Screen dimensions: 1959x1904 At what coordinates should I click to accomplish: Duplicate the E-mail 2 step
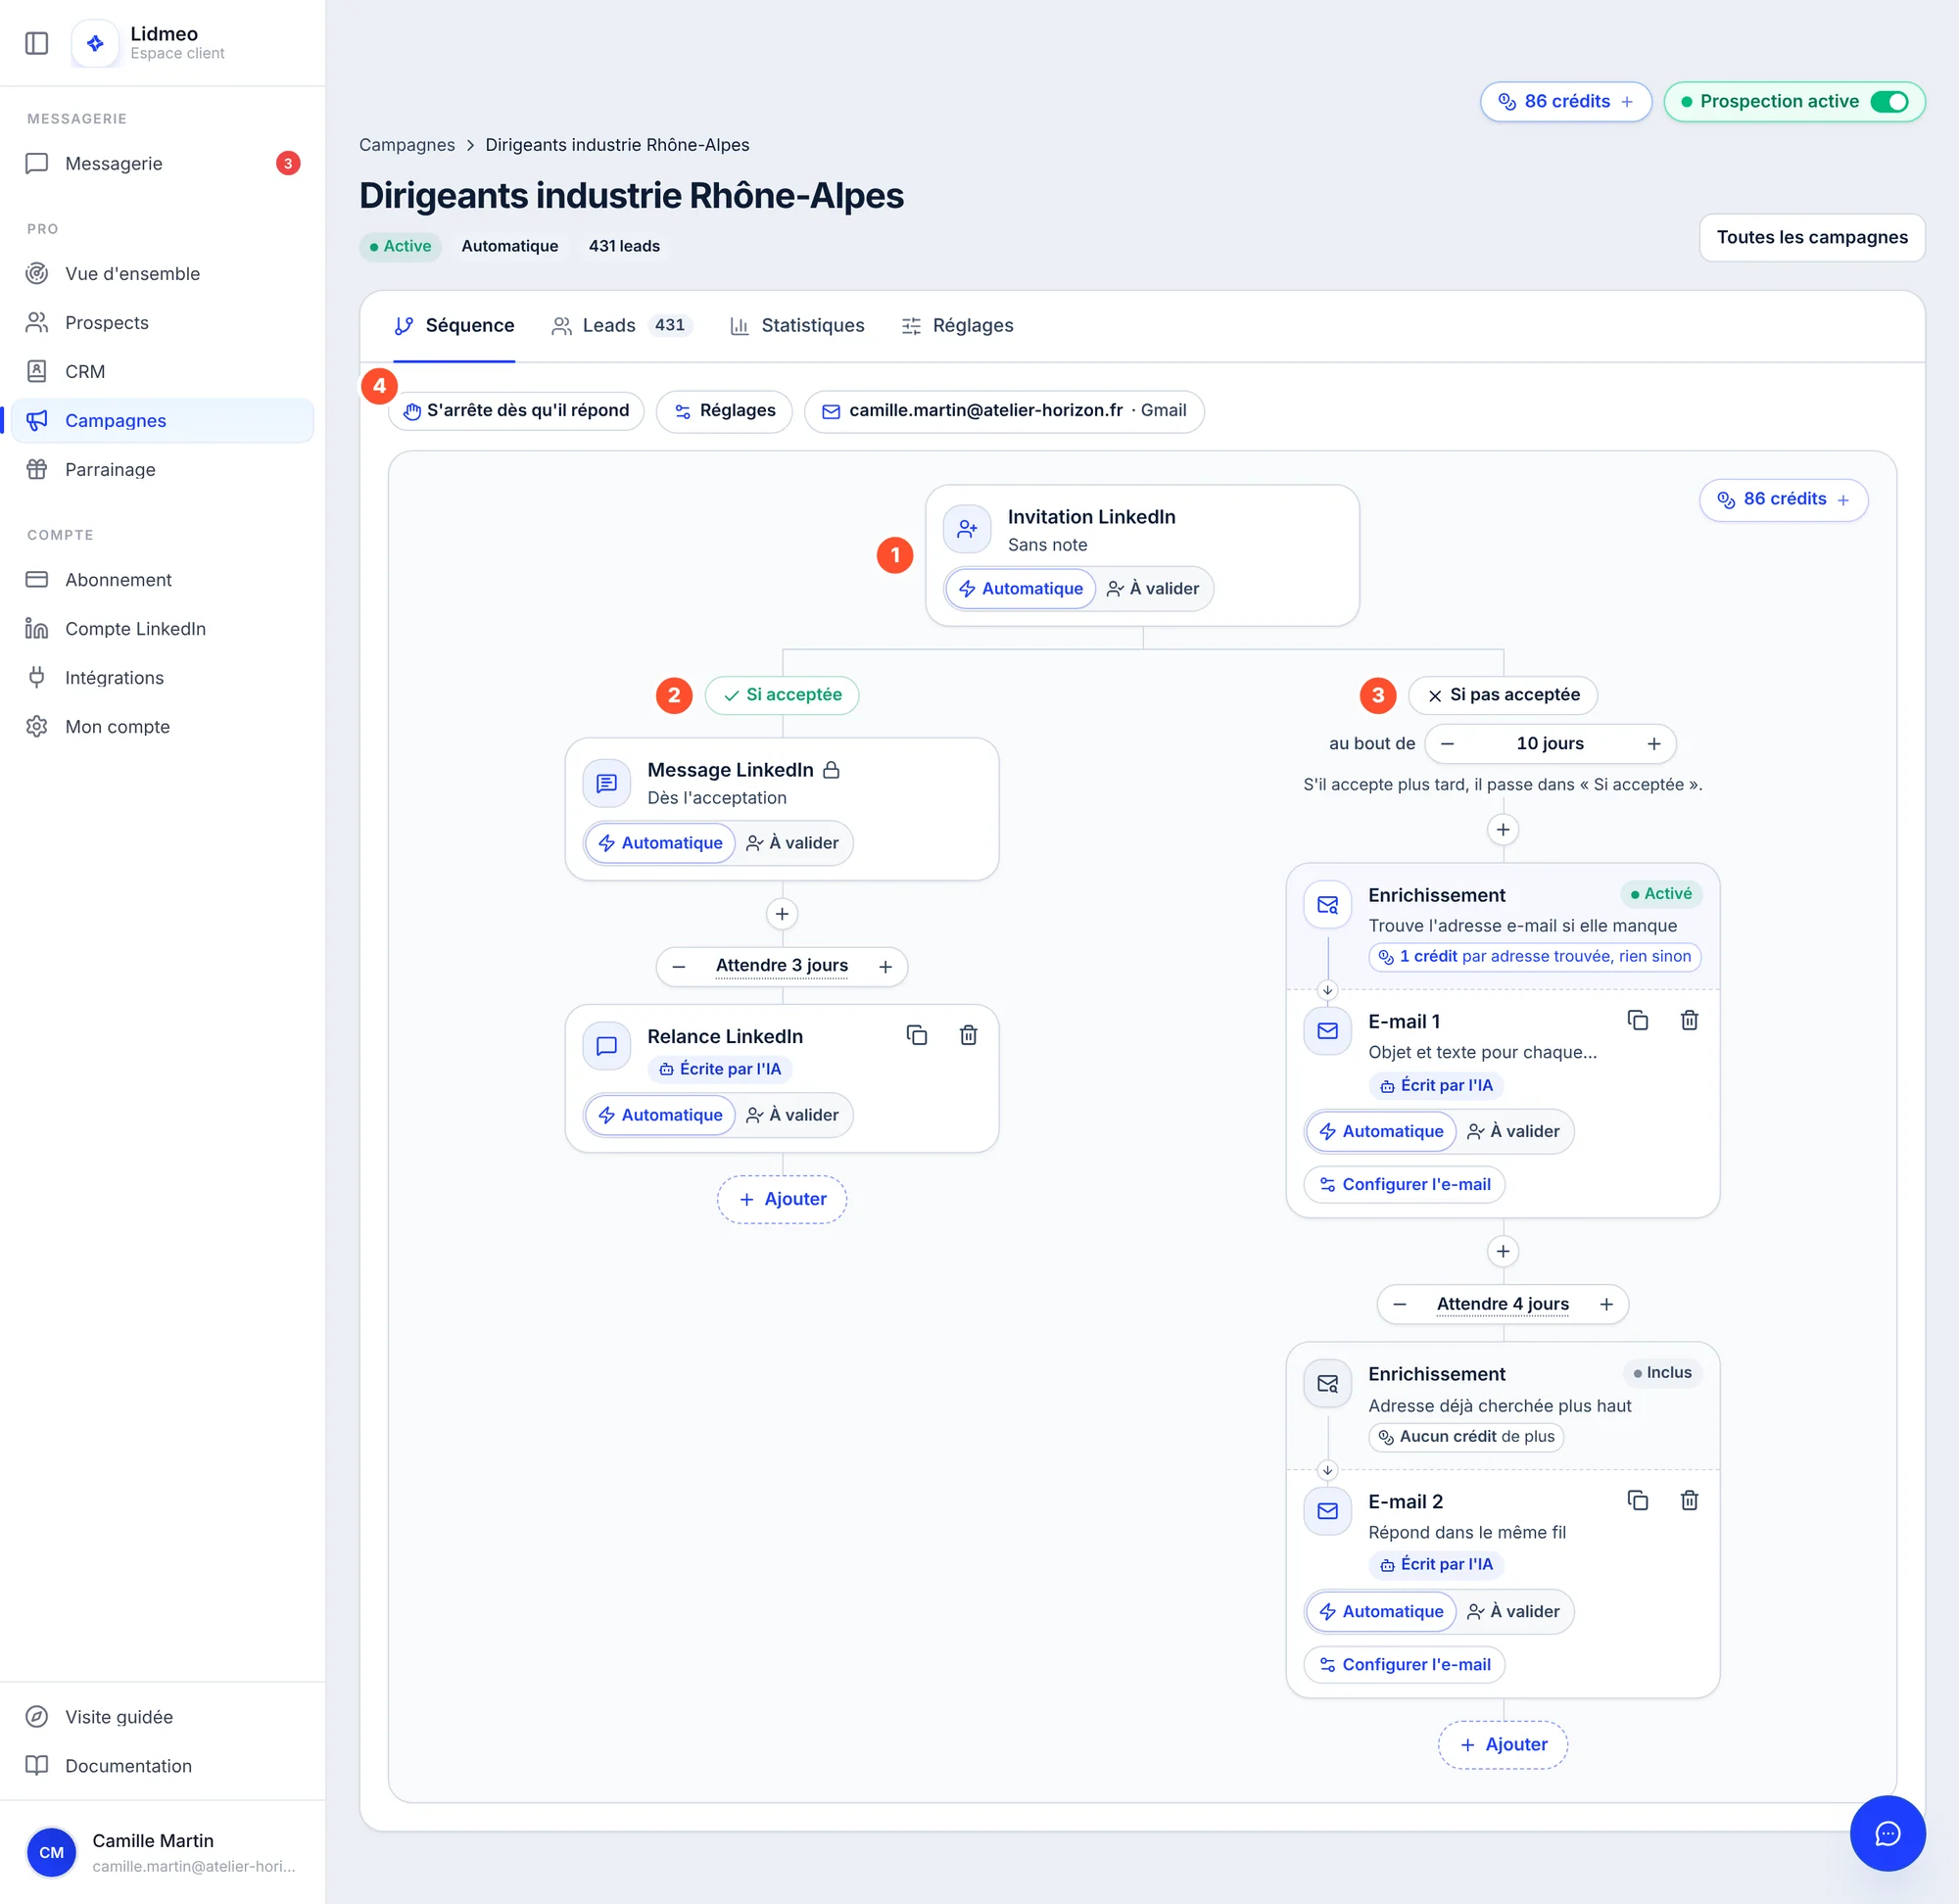tap(1637, 1500)
